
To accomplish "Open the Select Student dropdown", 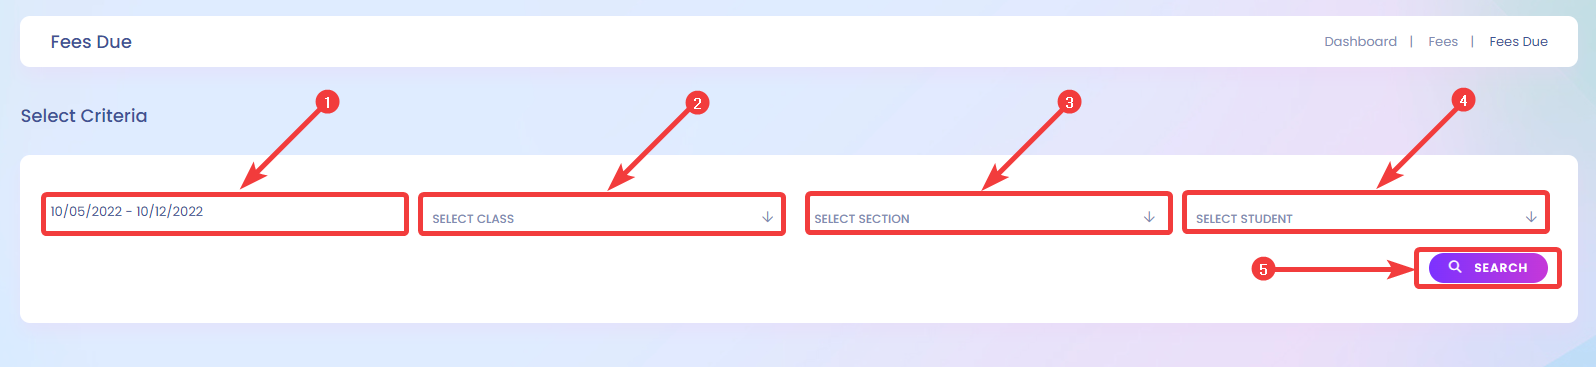I will [1366, 213].
